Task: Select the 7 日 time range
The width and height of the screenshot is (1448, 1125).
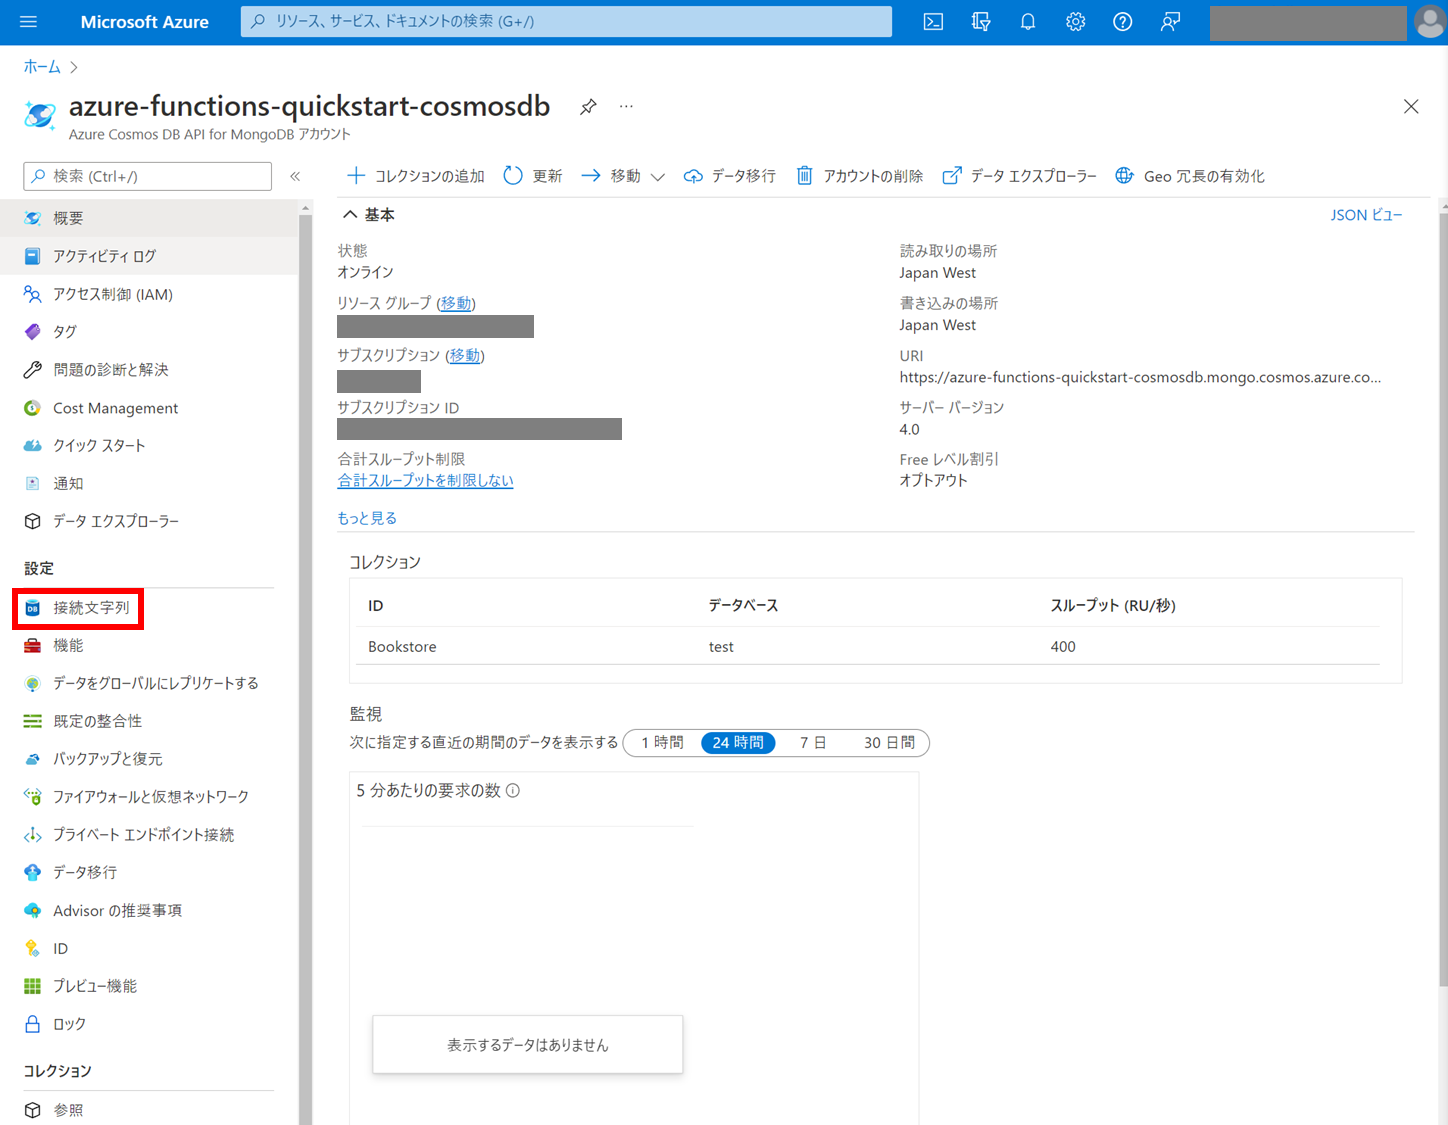Action: pos(813,743)
